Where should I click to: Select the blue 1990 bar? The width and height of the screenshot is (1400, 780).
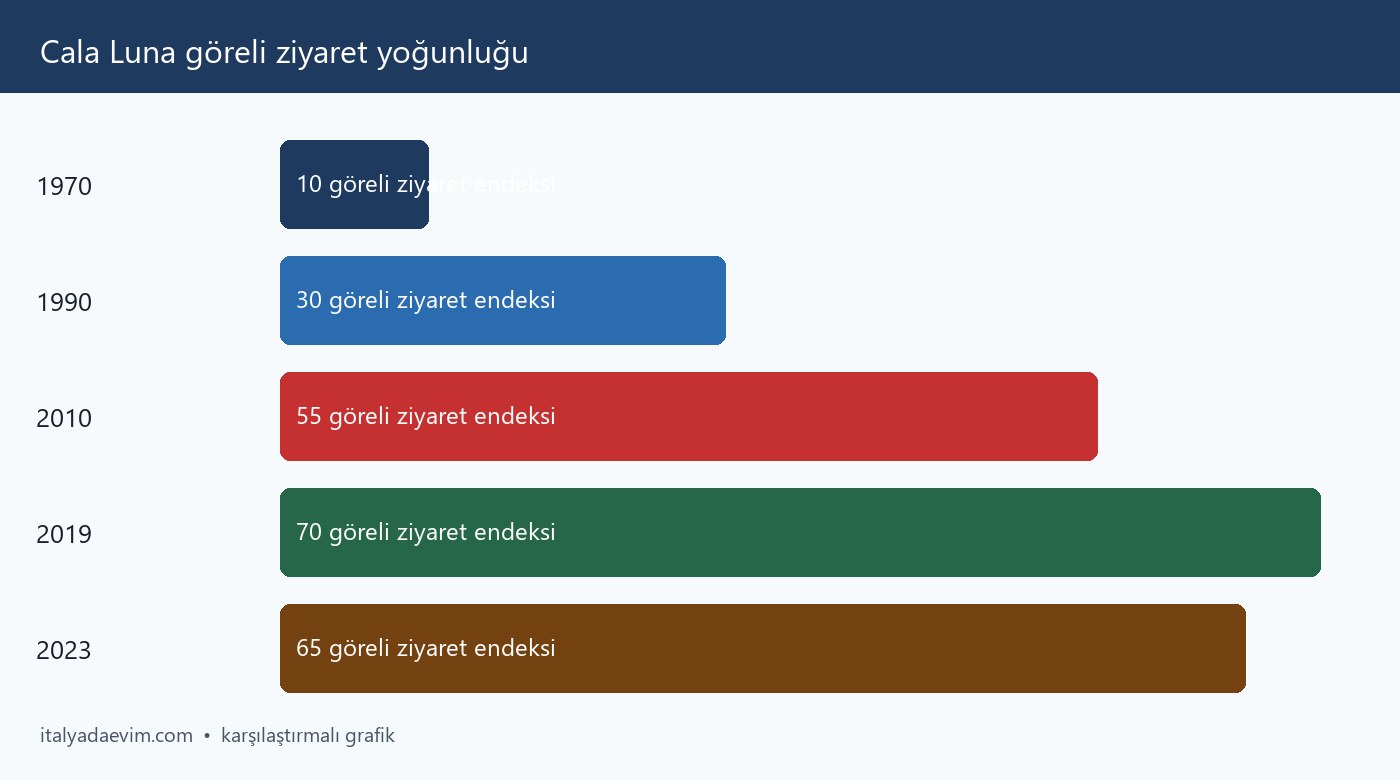point(503,300)
